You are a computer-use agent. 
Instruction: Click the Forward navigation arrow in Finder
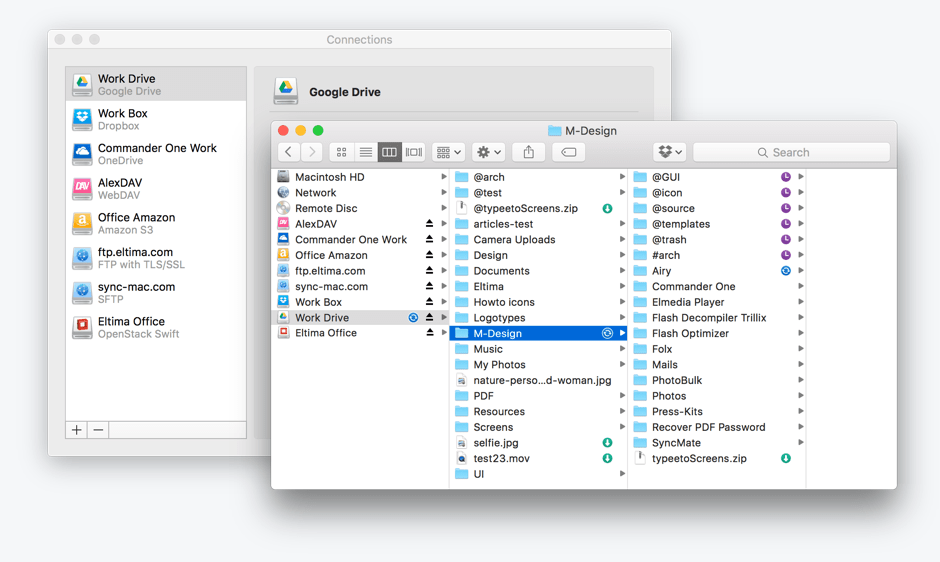coord(312,152)
